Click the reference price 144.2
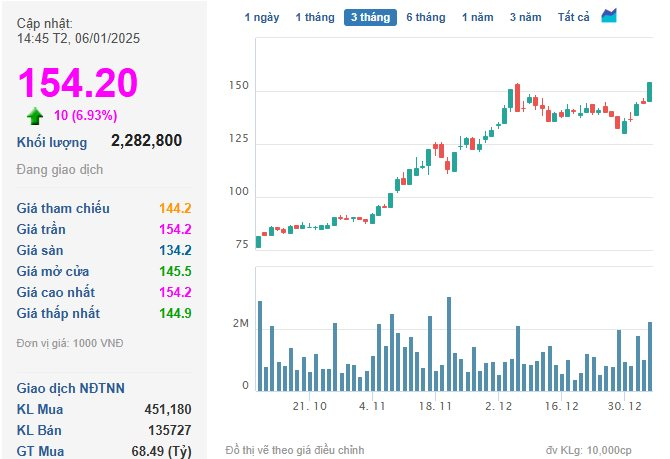Viewport: 670px width, 459px height. tap(175, 208)
